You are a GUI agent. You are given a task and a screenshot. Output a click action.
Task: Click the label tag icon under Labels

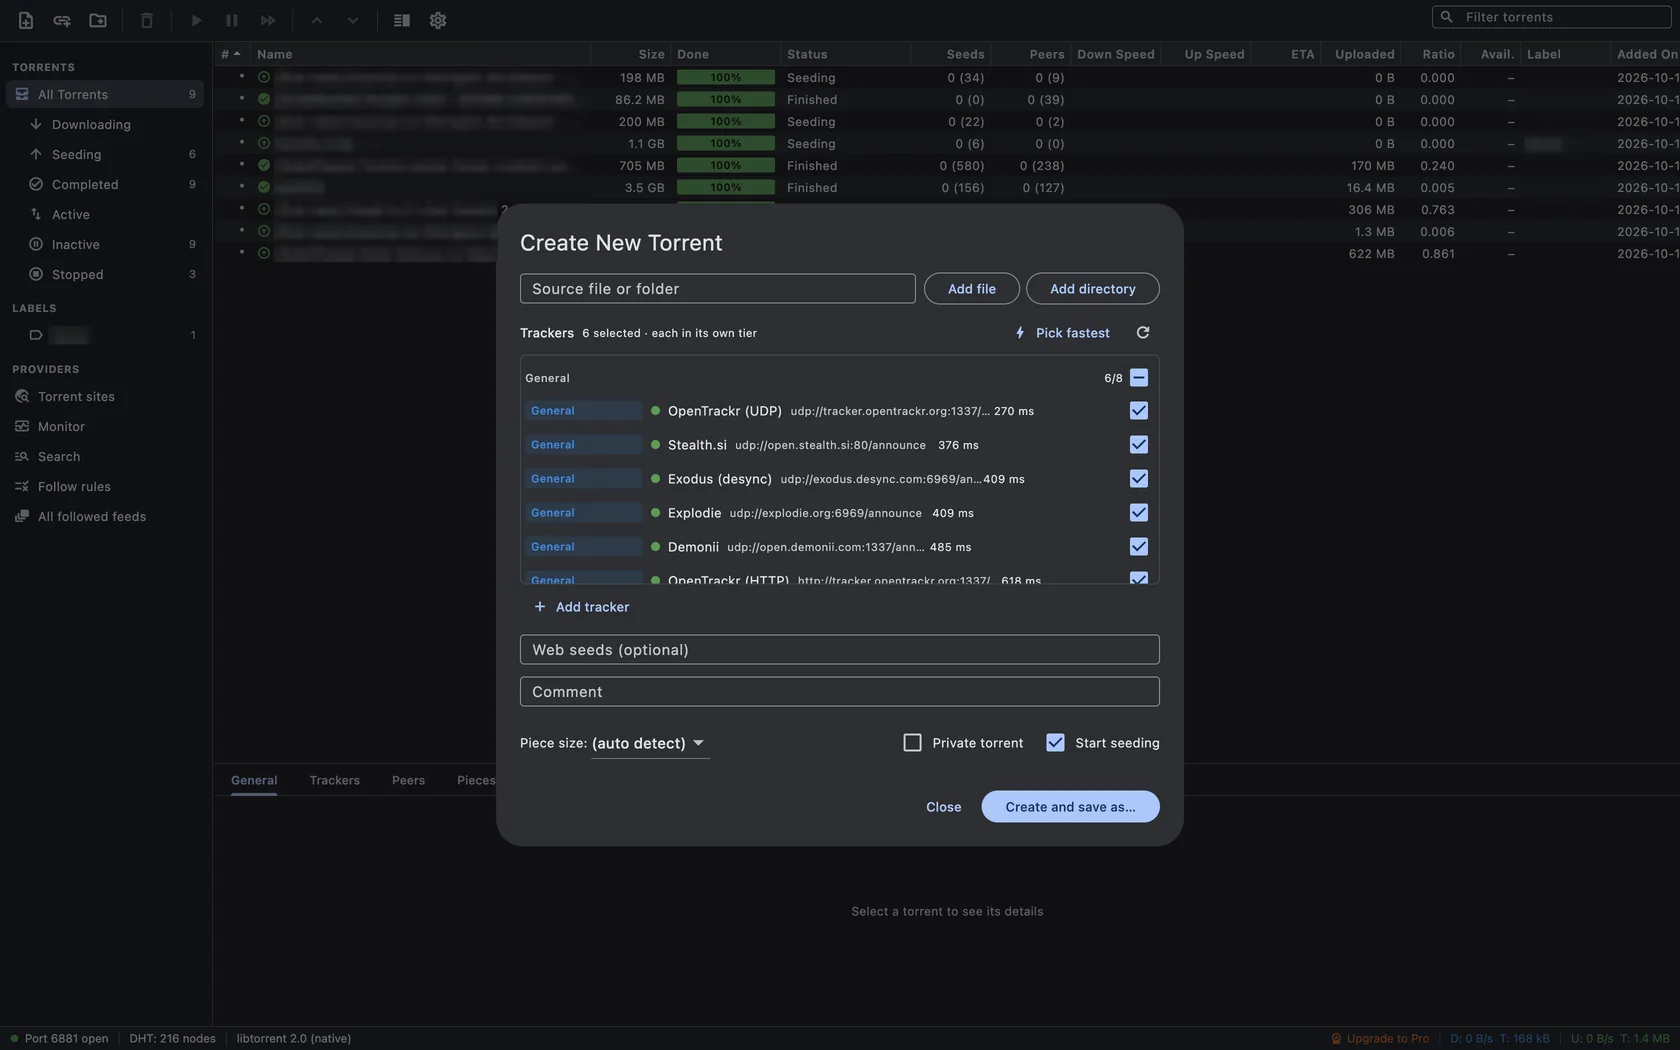tap(36, 335)
